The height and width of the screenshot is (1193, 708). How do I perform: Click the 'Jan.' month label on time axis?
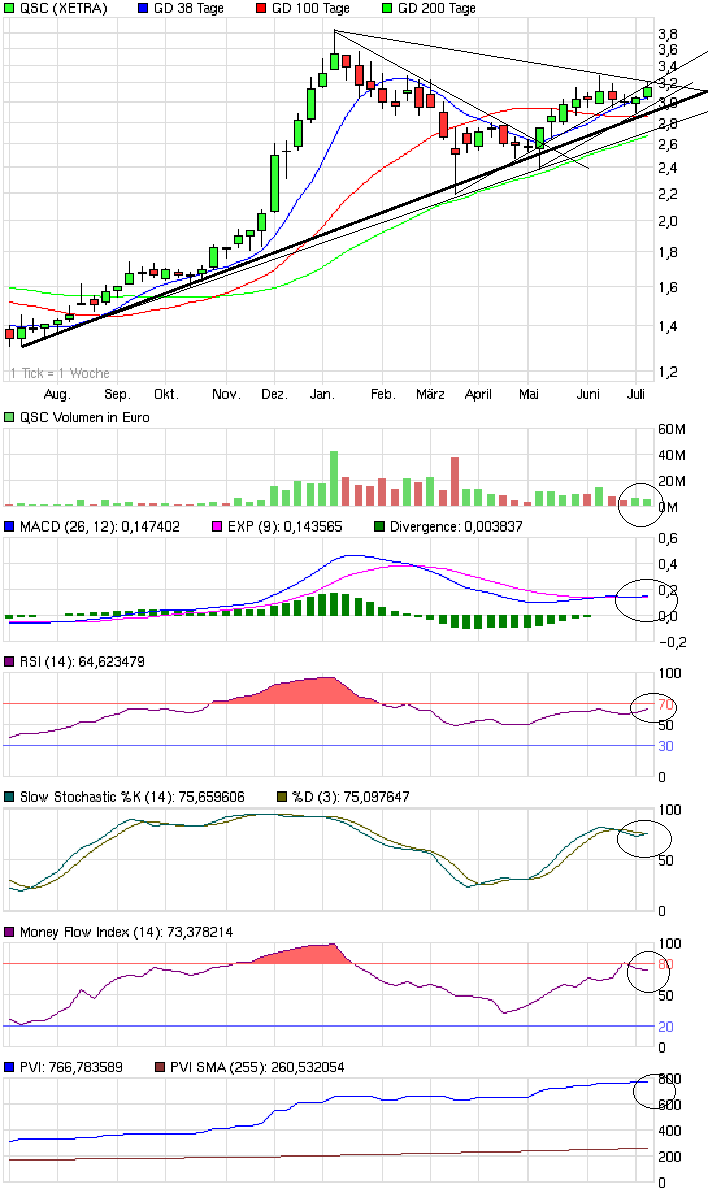(x=322, y=394)
